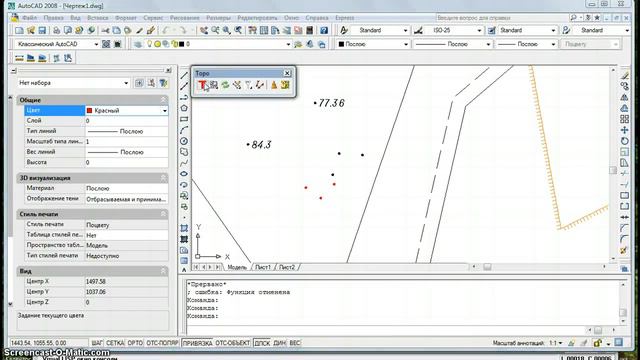The image size is (640, 360).
Task: Toggle ВЕС lineweight display
Action: coord(295,343)
